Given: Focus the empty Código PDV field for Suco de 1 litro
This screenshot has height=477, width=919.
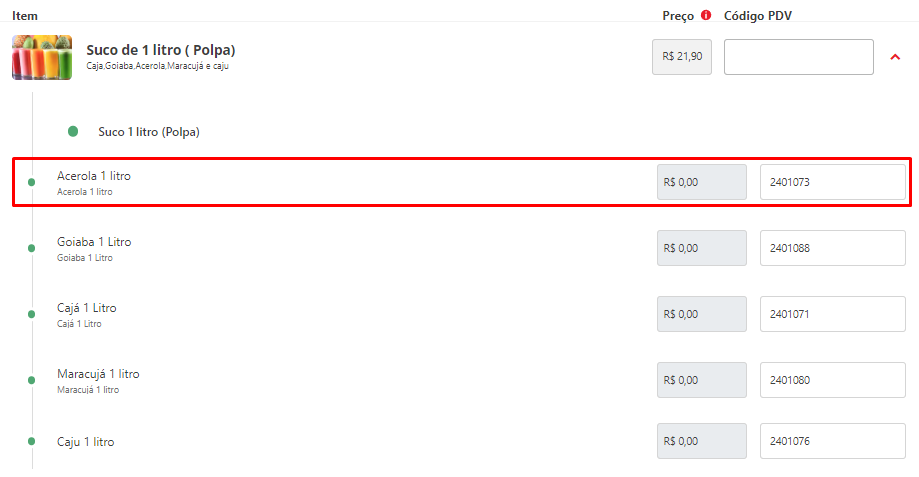Looking at the screenshot, I should 799,57.
